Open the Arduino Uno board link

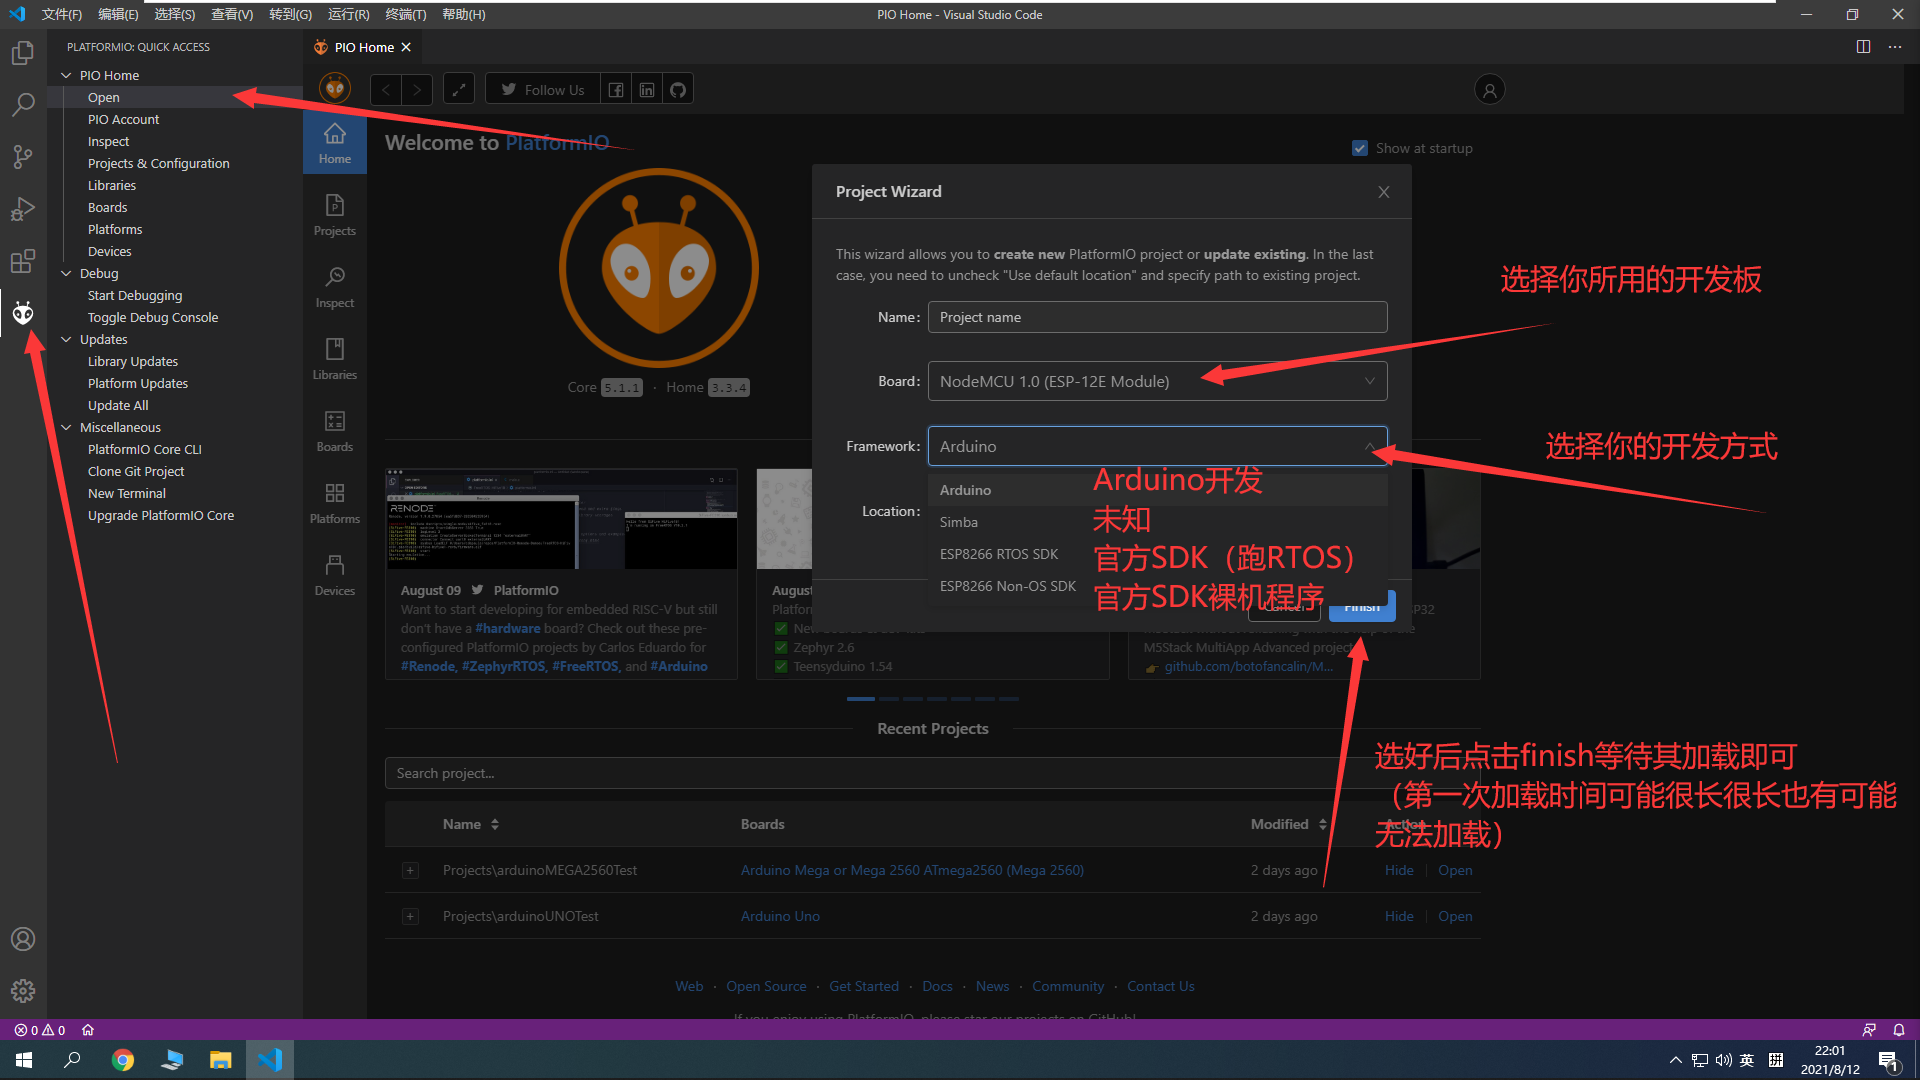coord(779,917)
